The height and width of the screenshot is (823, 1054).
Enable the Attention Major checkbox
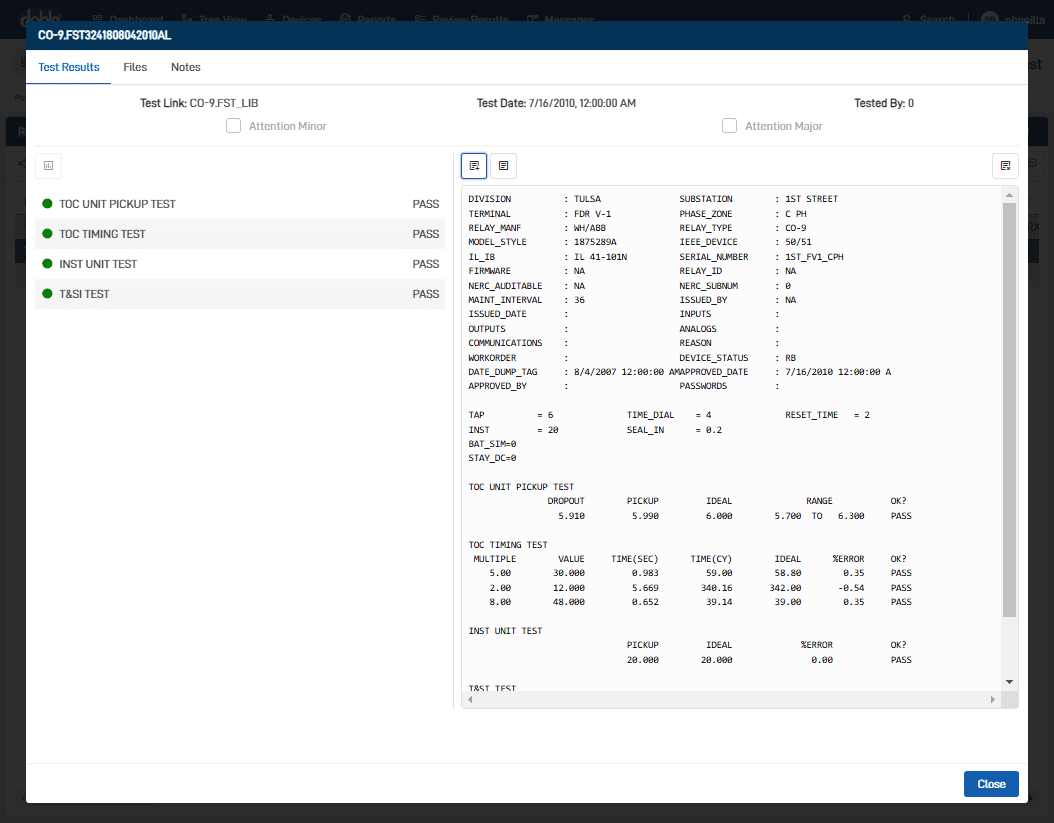point(729,126)
